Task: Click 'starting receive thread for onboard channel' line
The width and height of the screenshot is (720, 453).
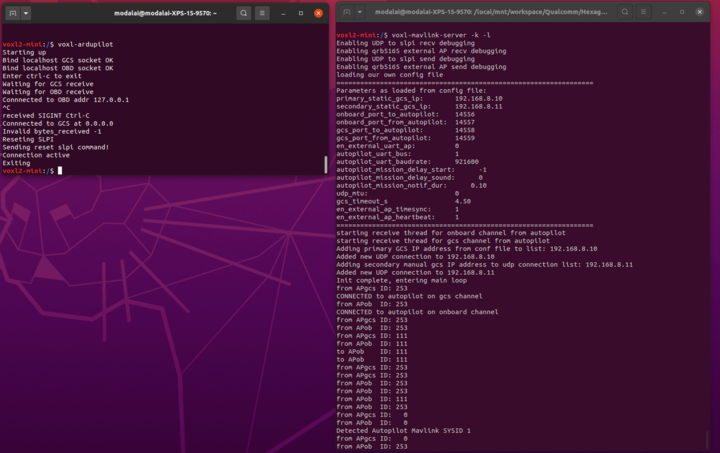Action: pos(451,233)
